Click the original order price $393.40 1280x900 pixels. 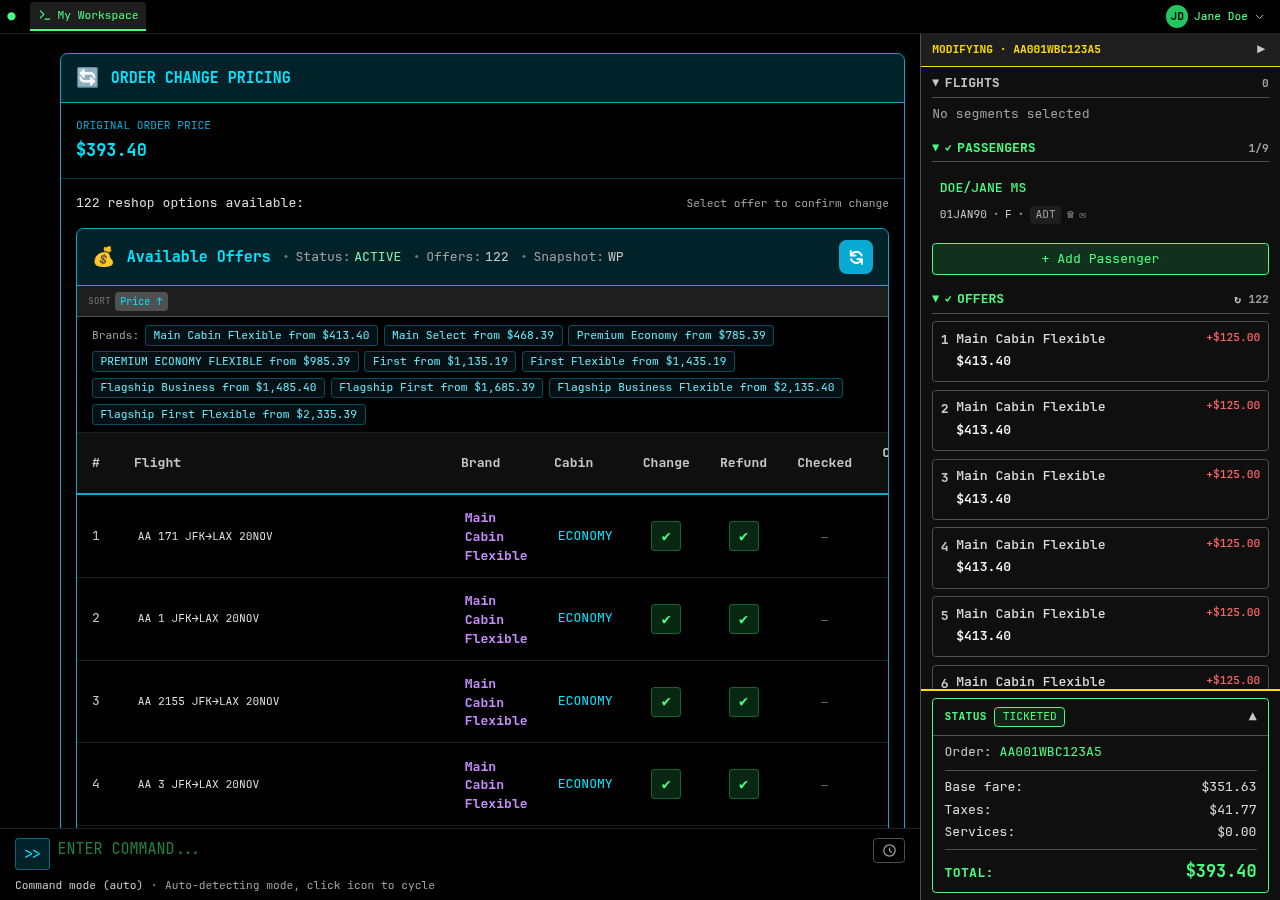(111, 150)
